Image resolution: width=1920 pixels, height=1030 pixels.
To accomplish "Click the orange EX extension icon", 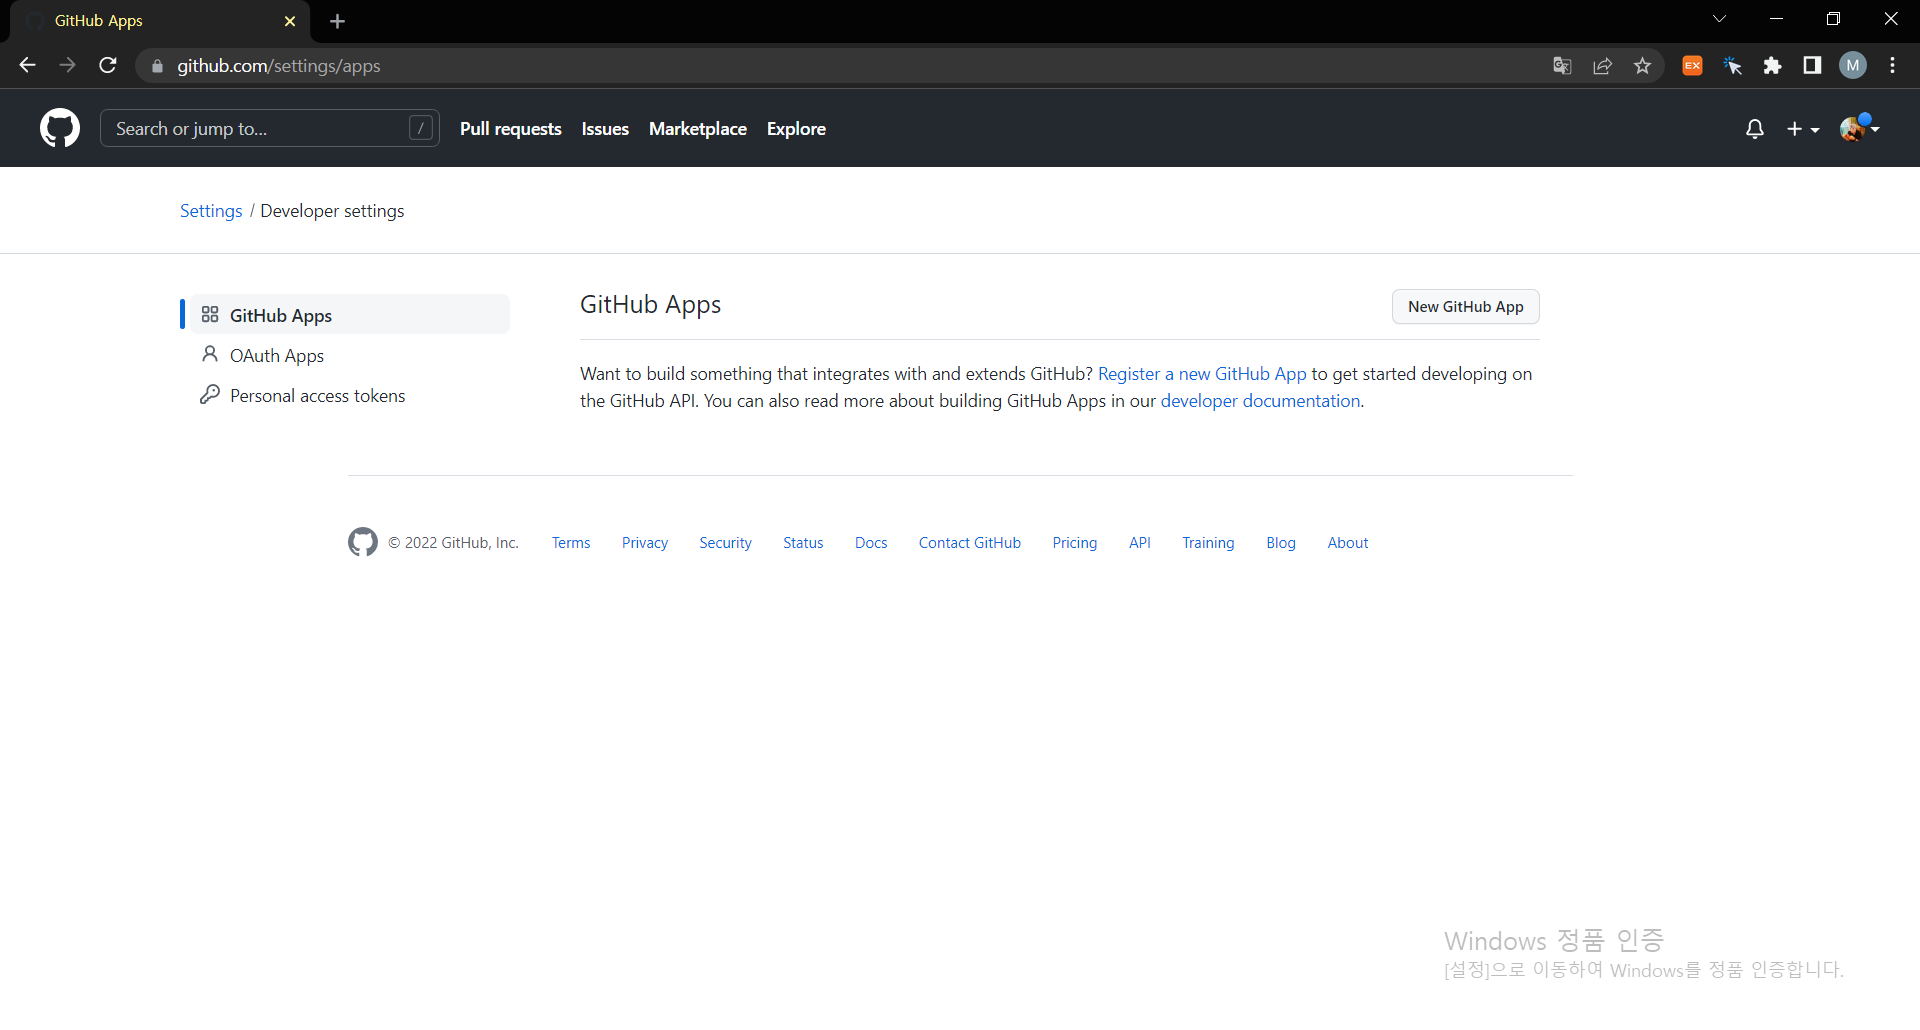I will click(1692, 66).
